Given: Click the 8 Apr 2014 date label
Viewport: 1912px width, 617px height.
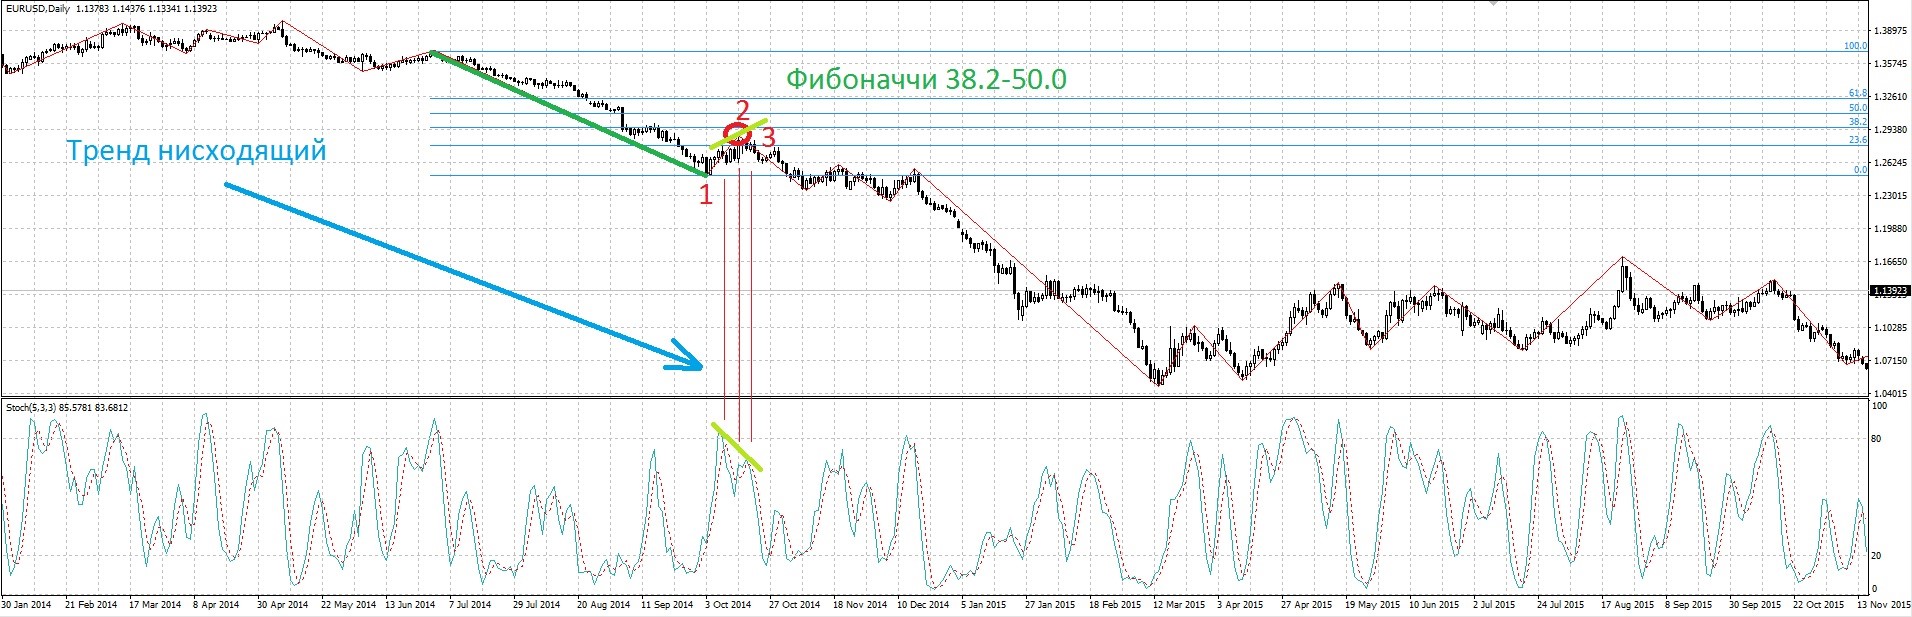Looking at the screenshot, I should point(215,605).
